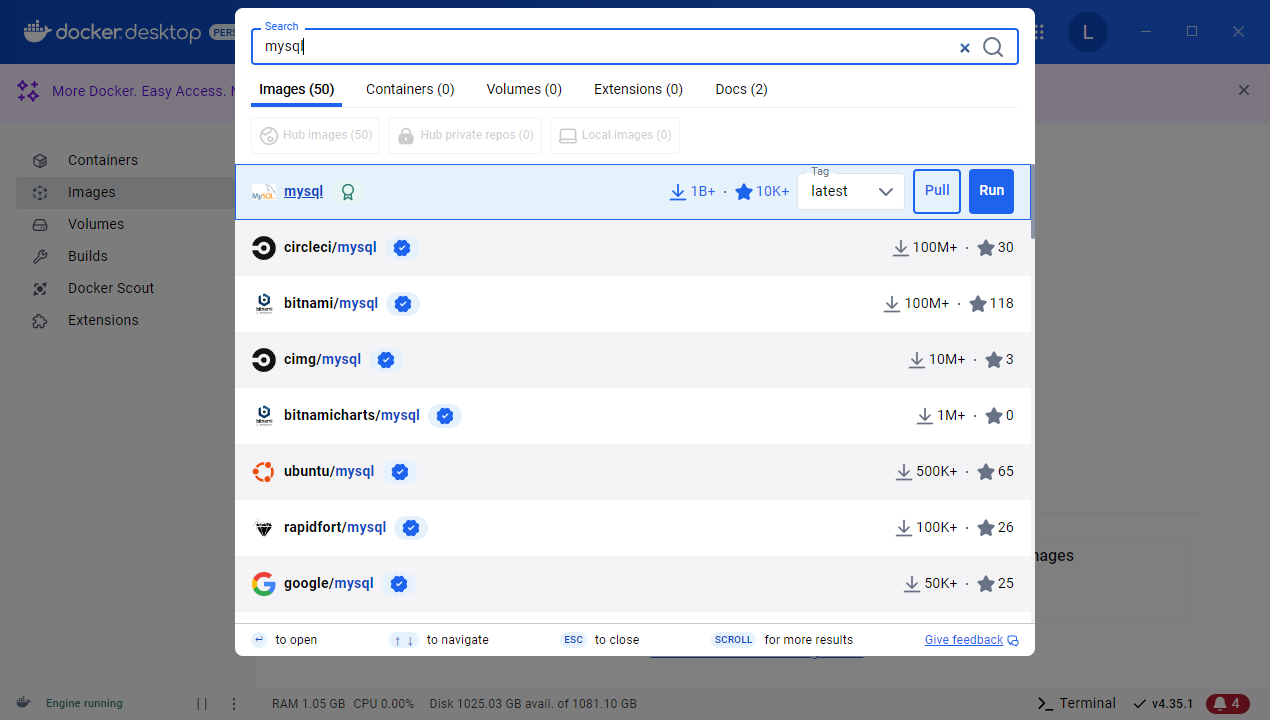Screen dimensions: 1270x720
Task: Click the Docker Scout sidebar icon
Action: (x=40, y=288)
